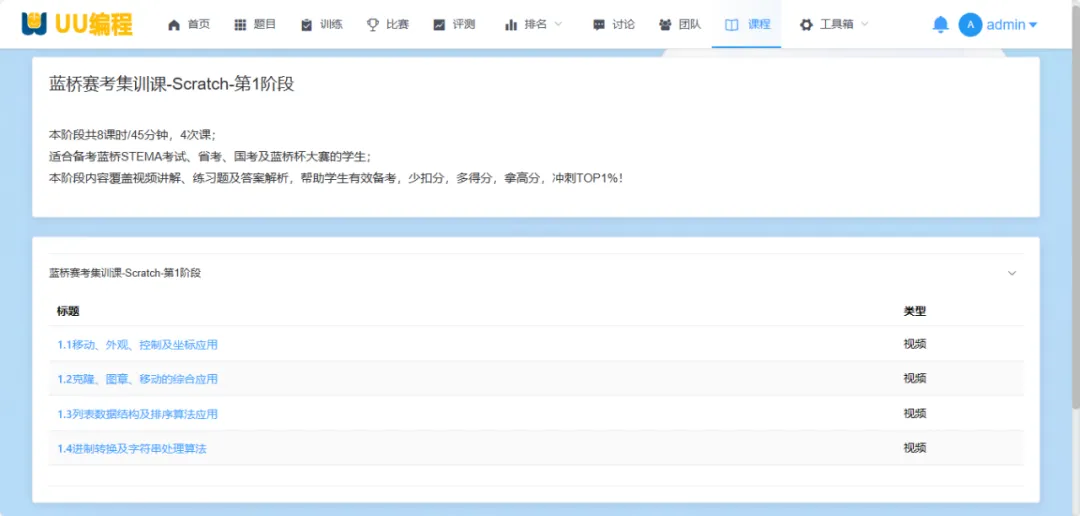Click the course title 蓝桥赛考集训课-Scratch-第1阶段 heading

click(172, 84)
